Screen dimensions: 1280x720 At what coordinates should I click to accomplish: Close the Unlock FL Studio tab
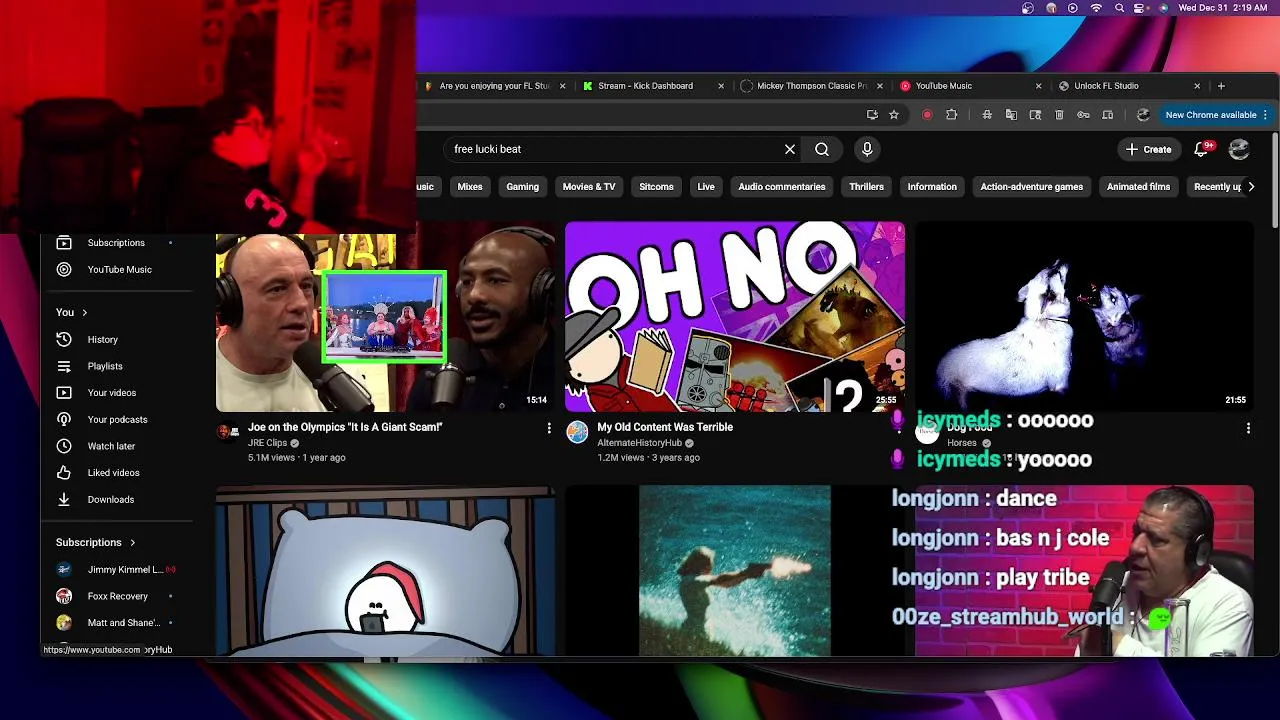1197,86
